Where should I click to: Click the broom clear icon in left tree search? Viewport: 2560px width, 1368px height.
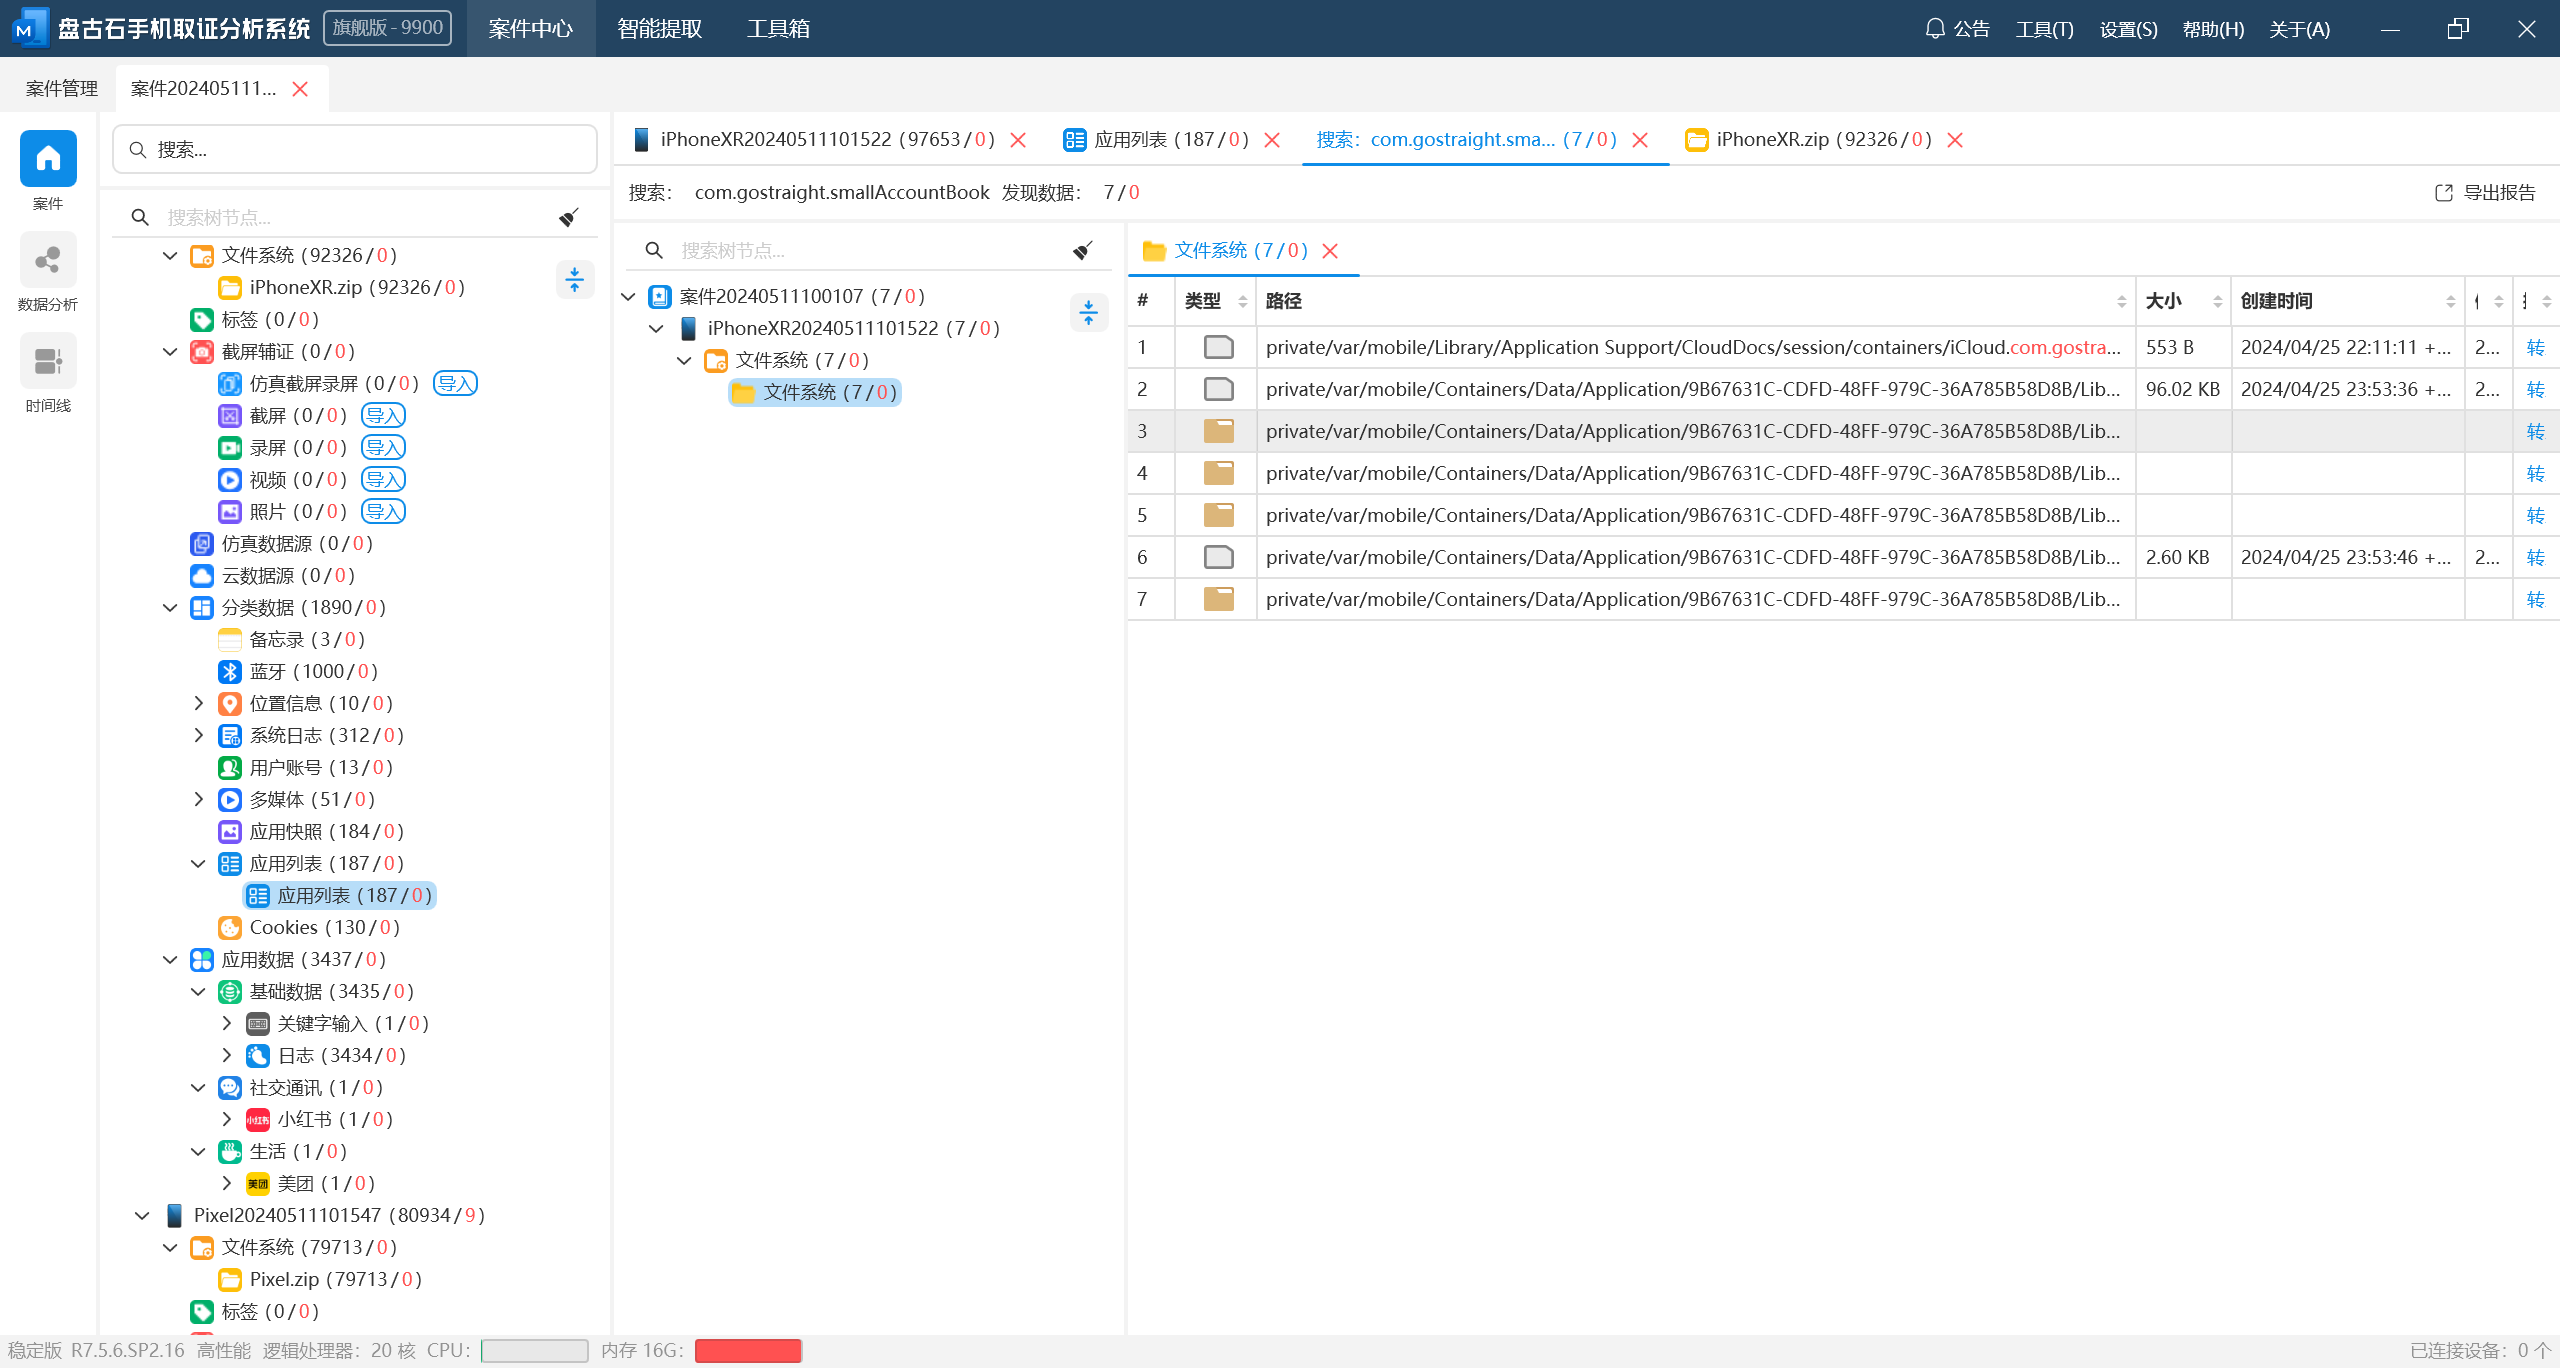[569, 217]
